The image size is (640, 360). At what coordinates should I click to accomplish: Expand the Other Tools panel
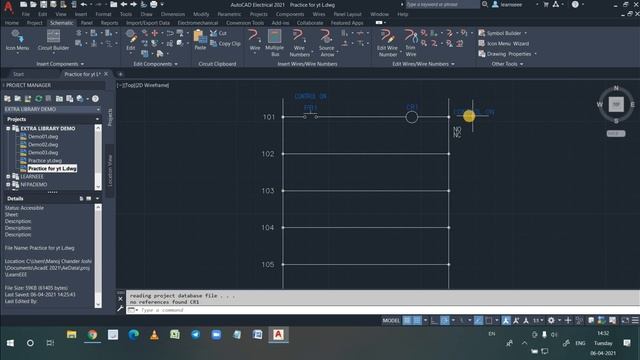coord(507,64)
